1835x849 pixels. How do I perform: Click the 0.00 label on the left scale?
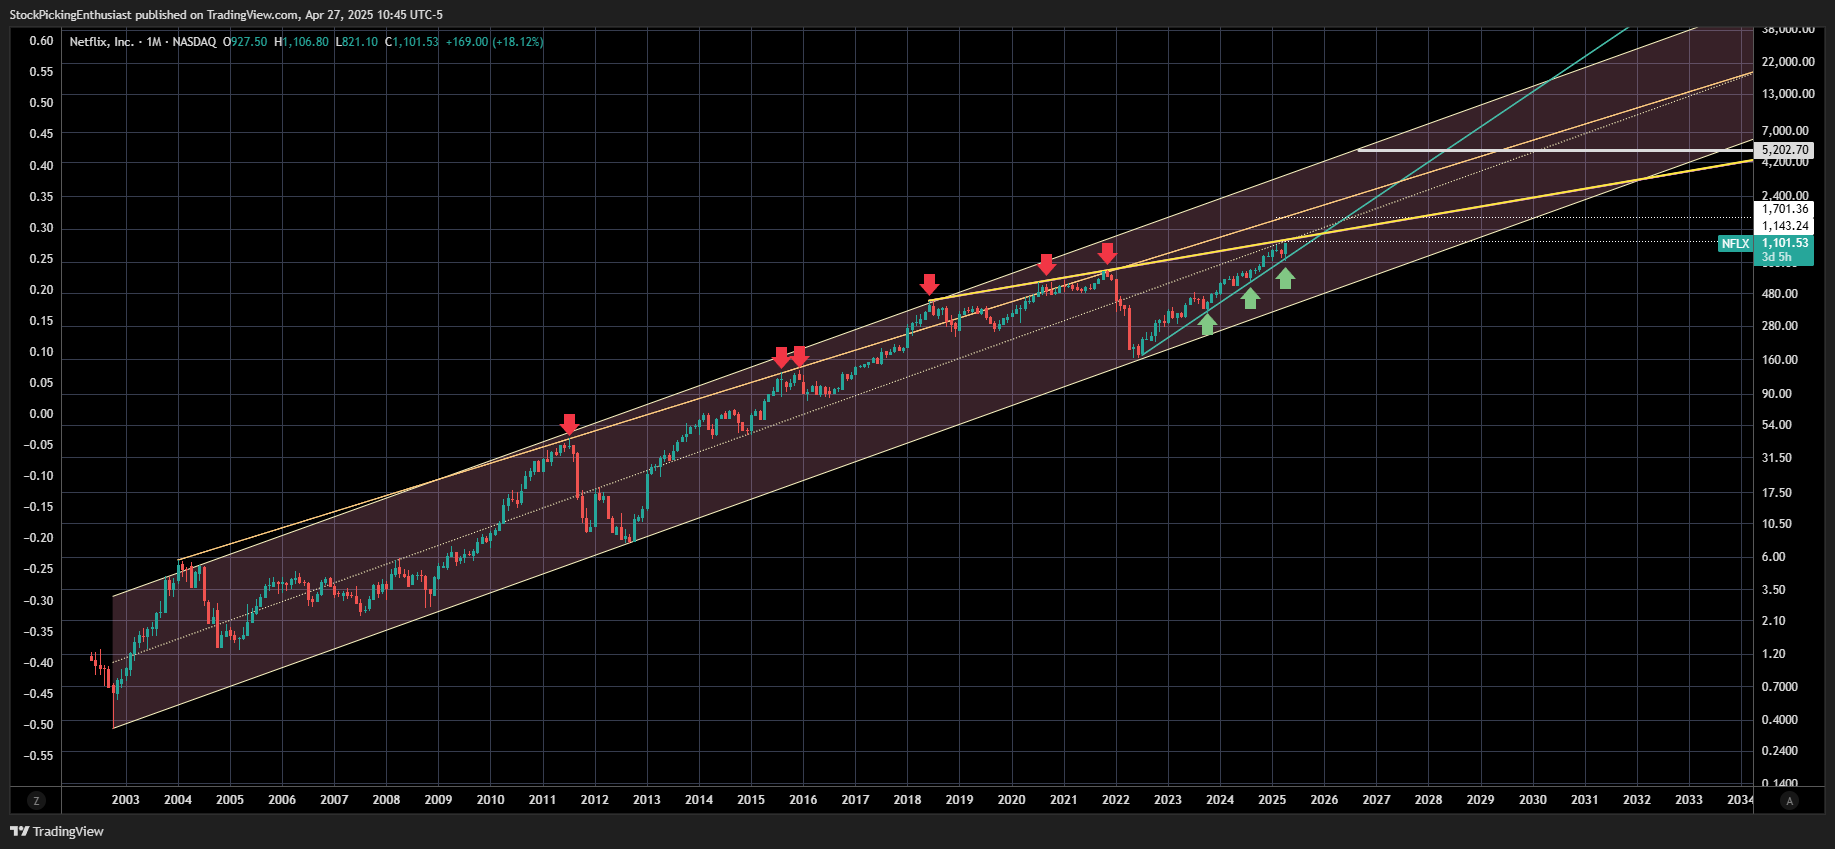click(41, 414)
